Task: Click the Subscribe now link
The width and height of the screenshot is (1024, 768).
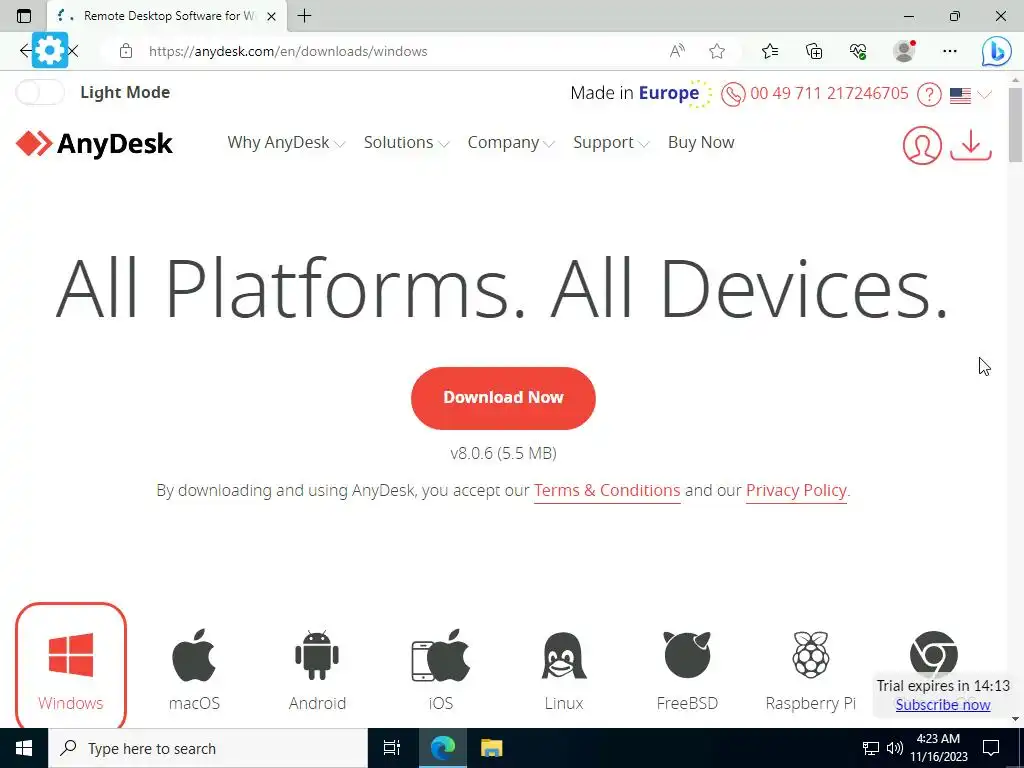Action: click(x=942, y=705)
